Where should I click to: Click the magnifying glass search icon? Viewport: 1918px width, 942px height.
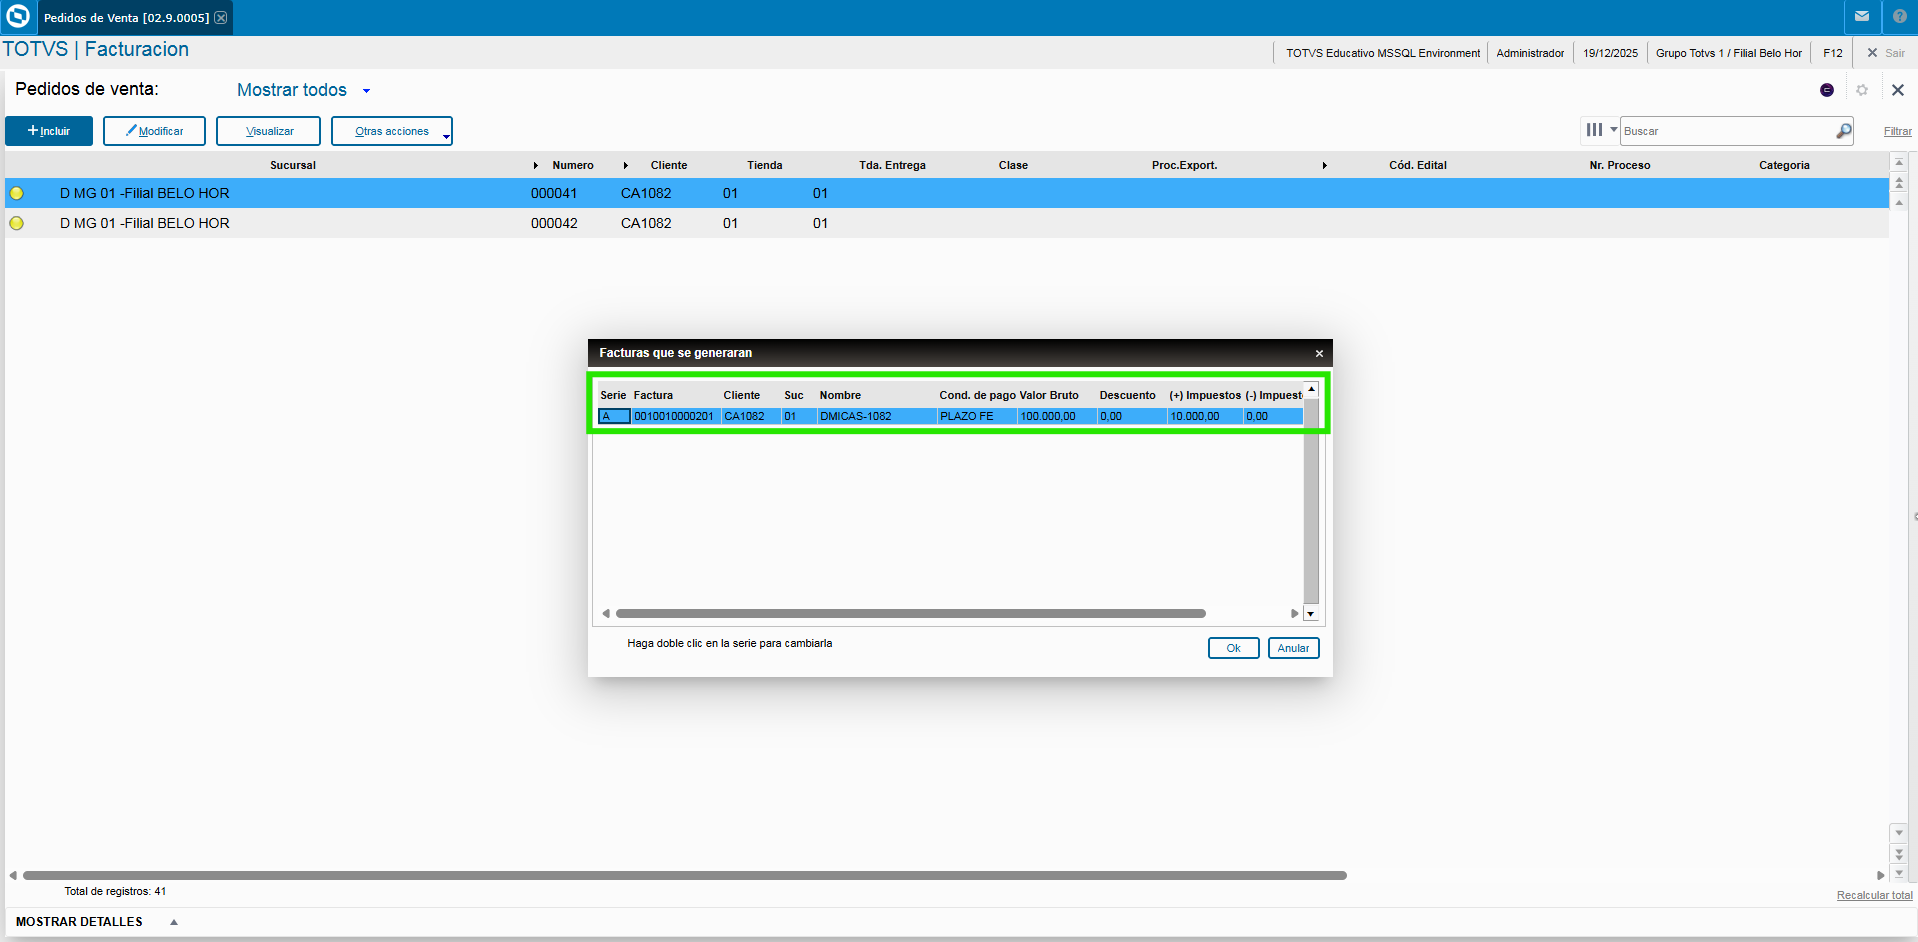(1844, 131)
